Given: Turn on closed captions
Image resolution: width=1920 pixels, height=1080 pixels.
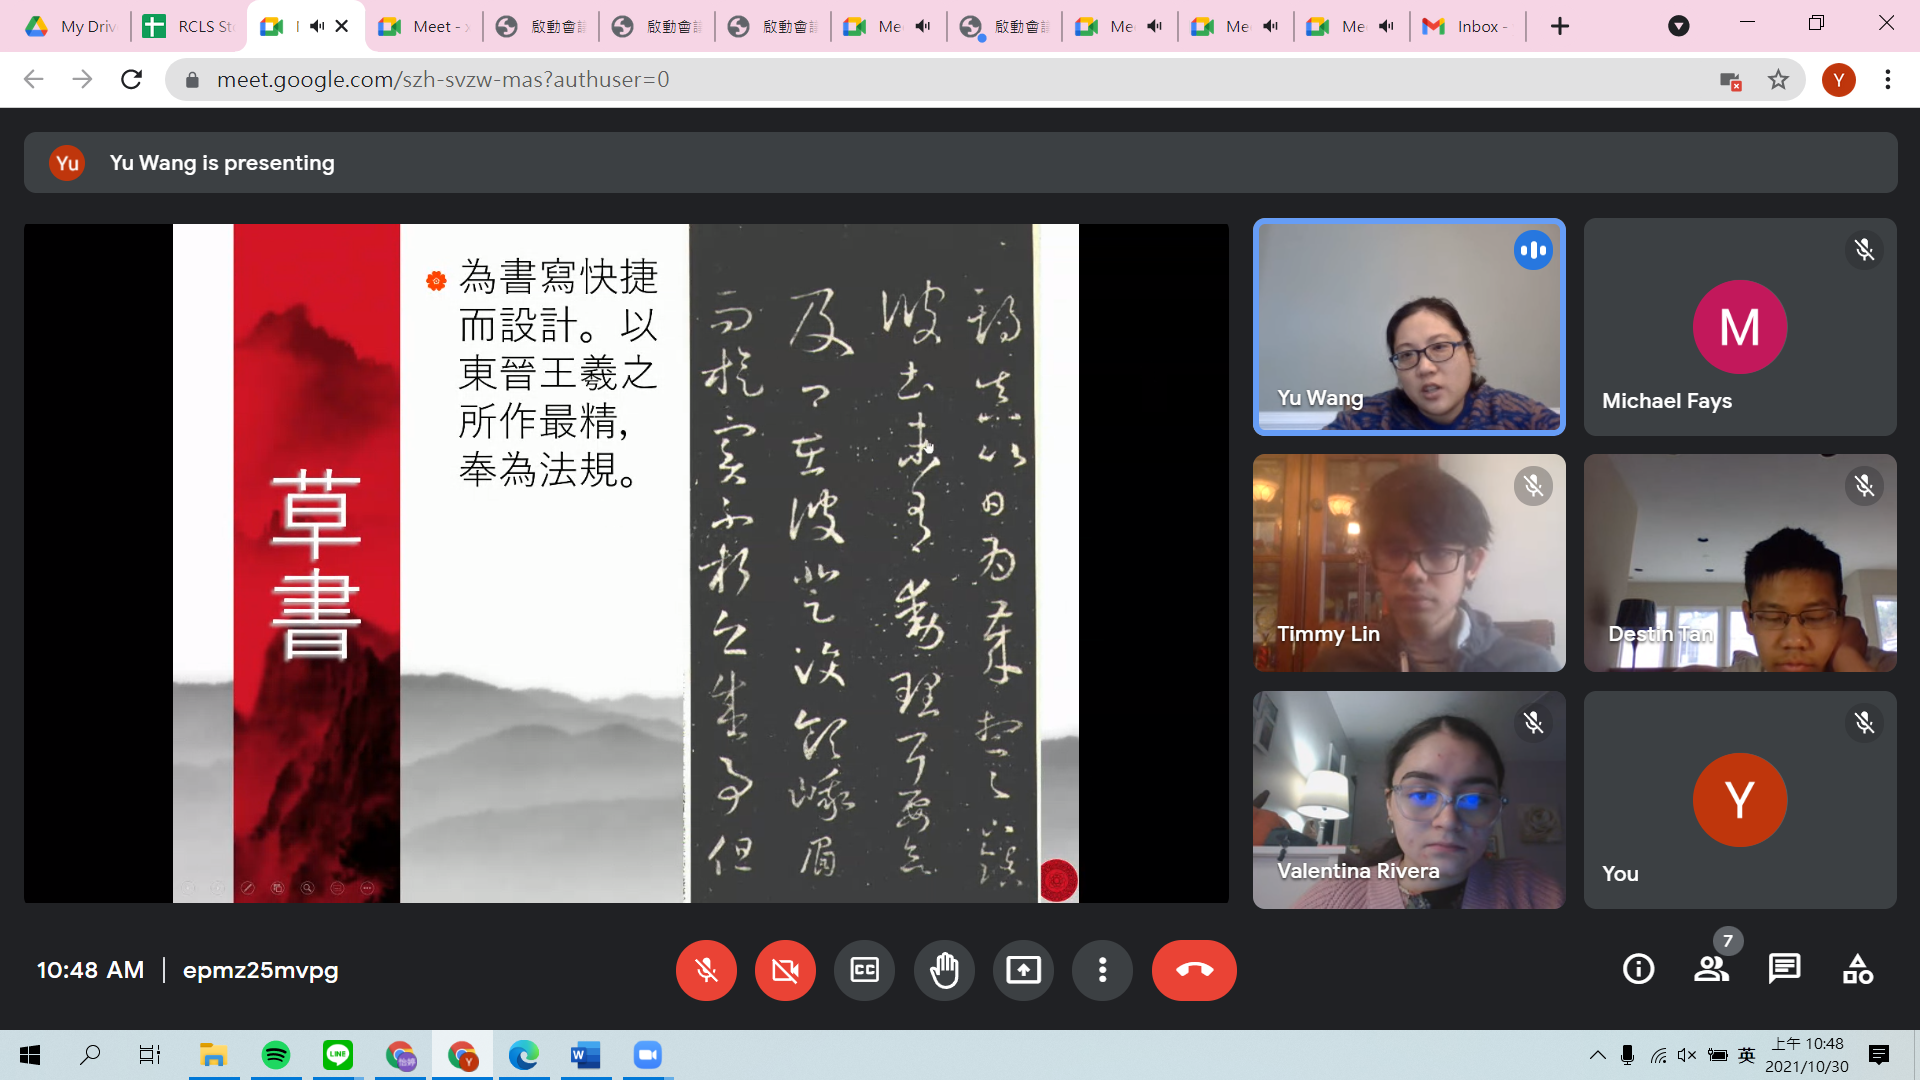Looking at the screenshot, I should (x=864, y=970).
